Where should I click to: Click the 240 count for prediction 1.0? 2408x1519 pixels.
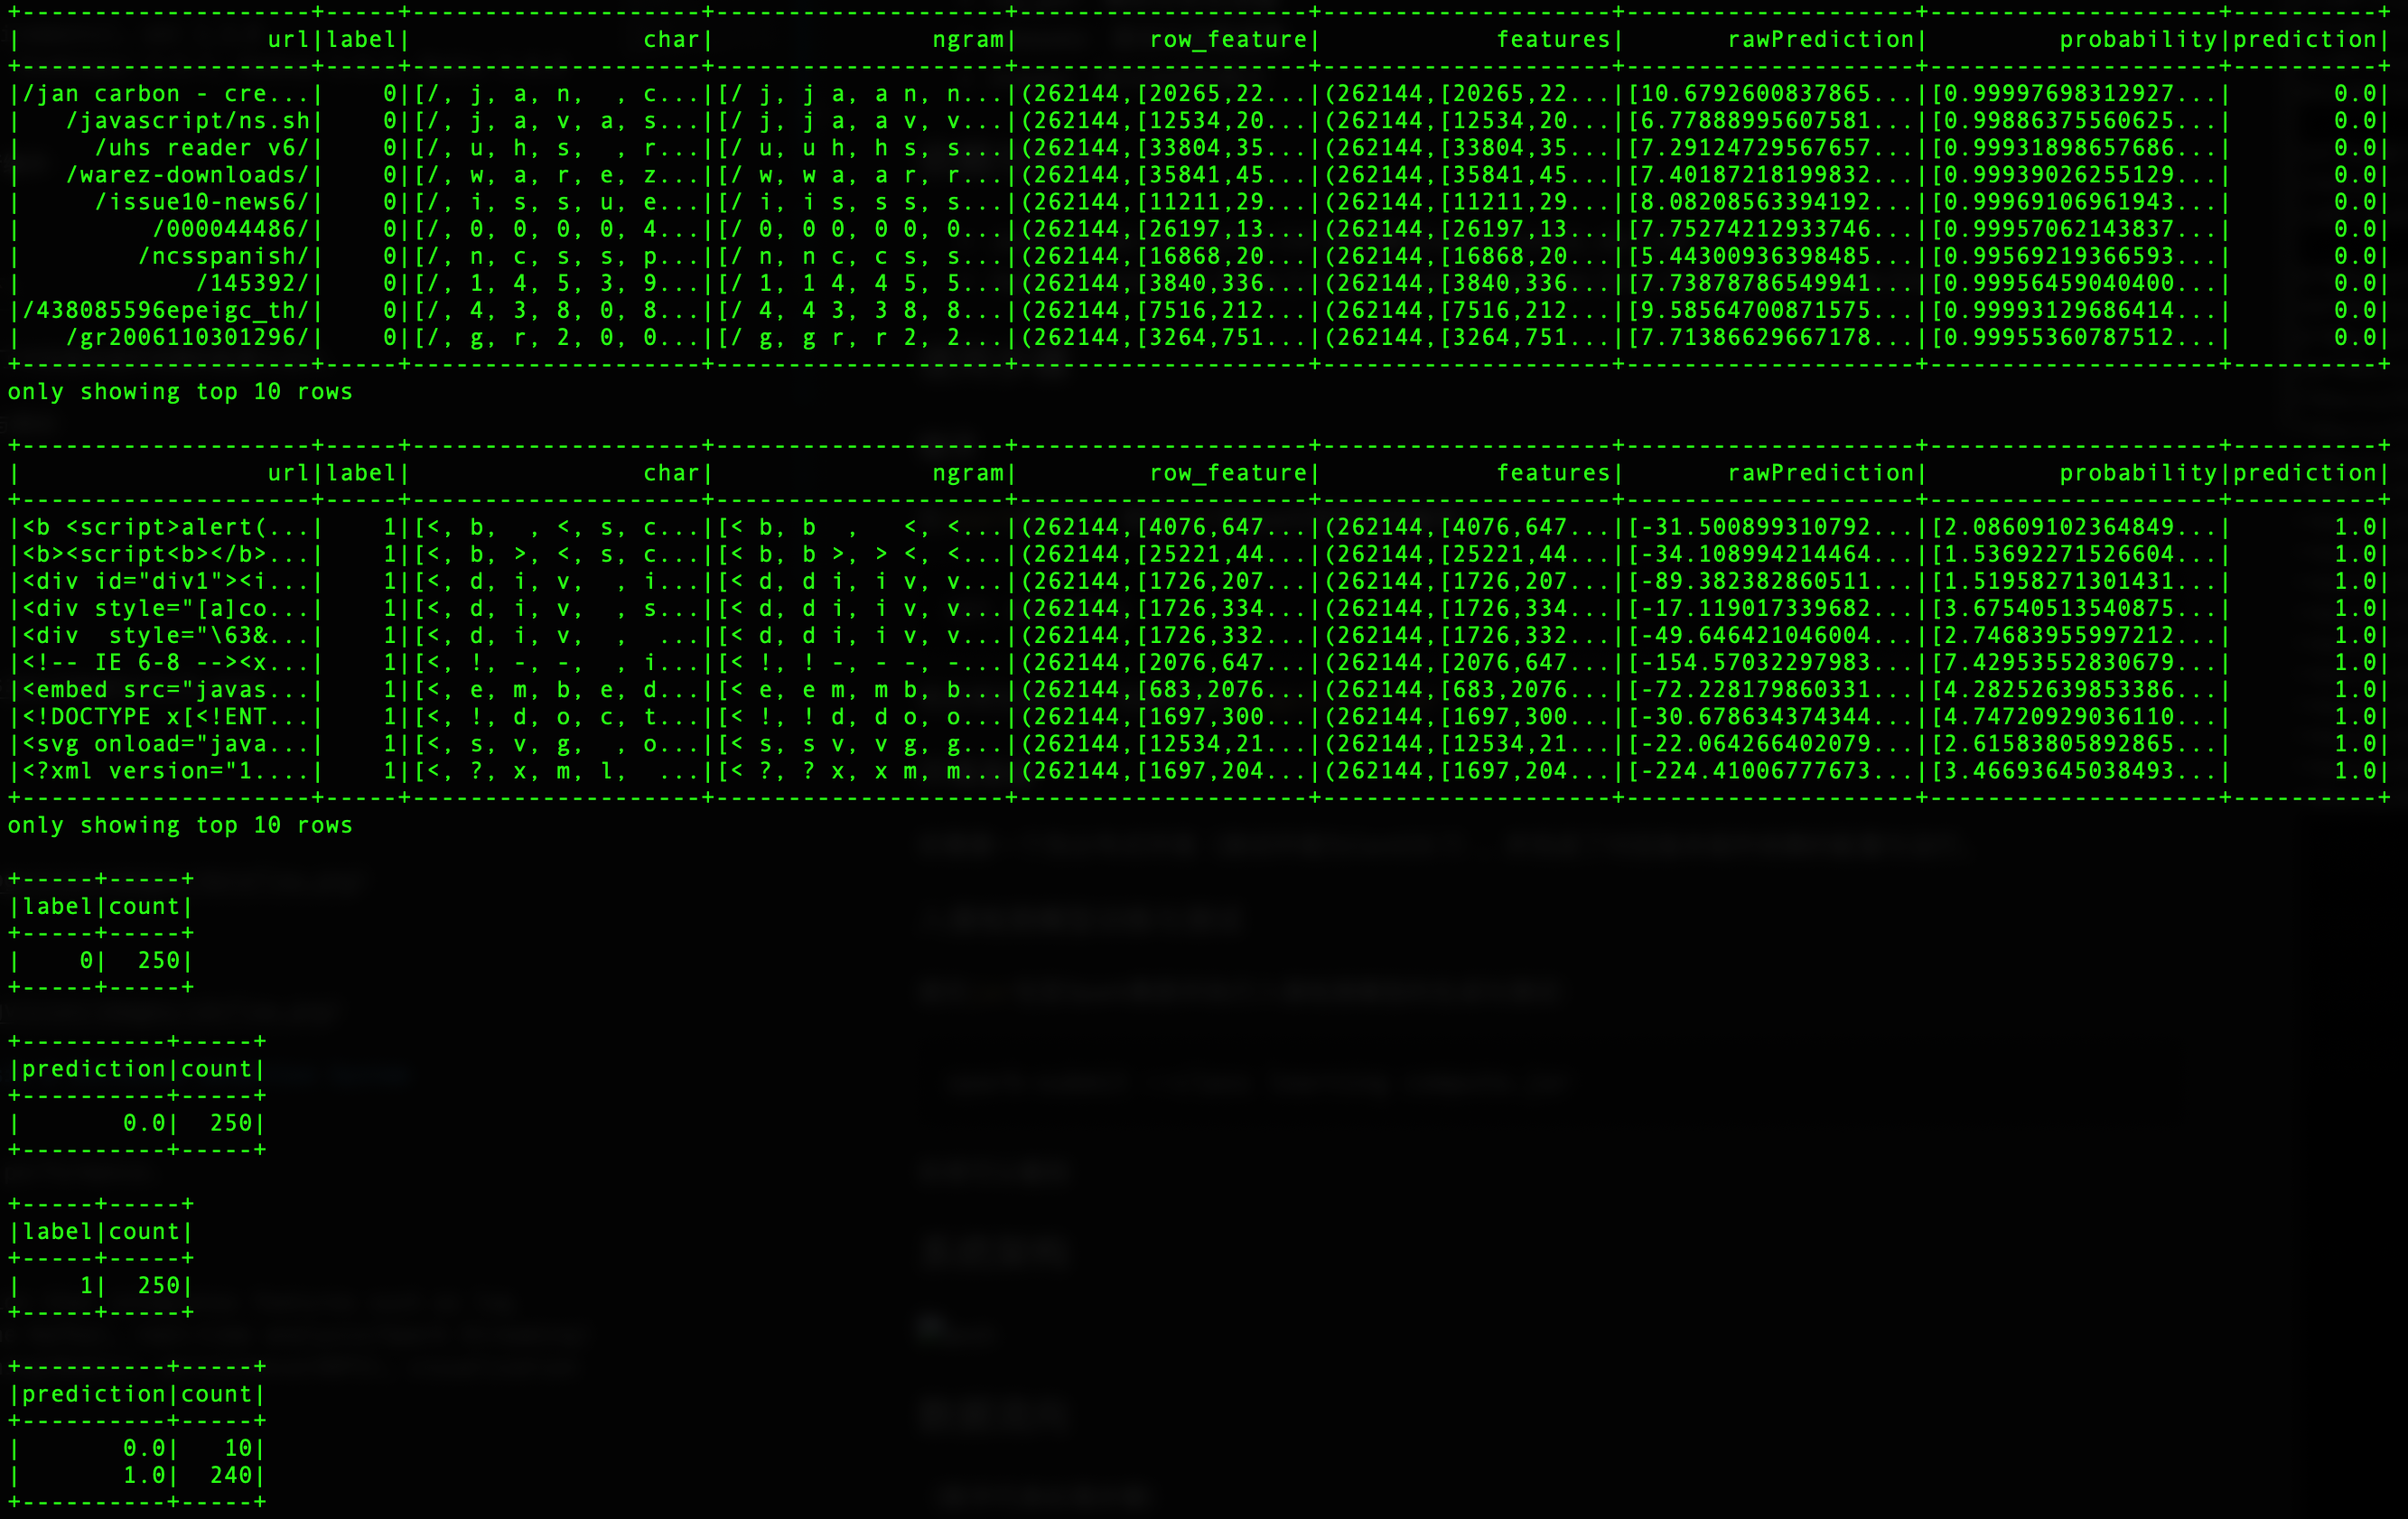(x=231, y=1475)
